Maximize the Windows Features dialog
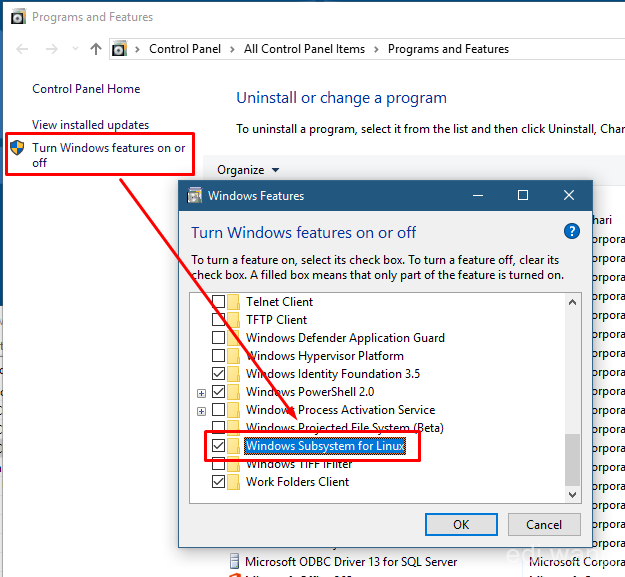Viewport: 625px width, 577px height. [x=523, y=195]
